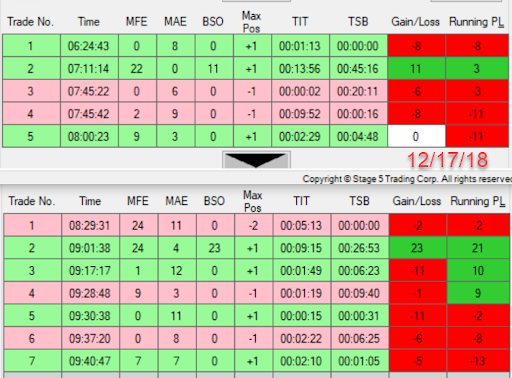Click TIT value 00:05:13

(x=302, y=225)
